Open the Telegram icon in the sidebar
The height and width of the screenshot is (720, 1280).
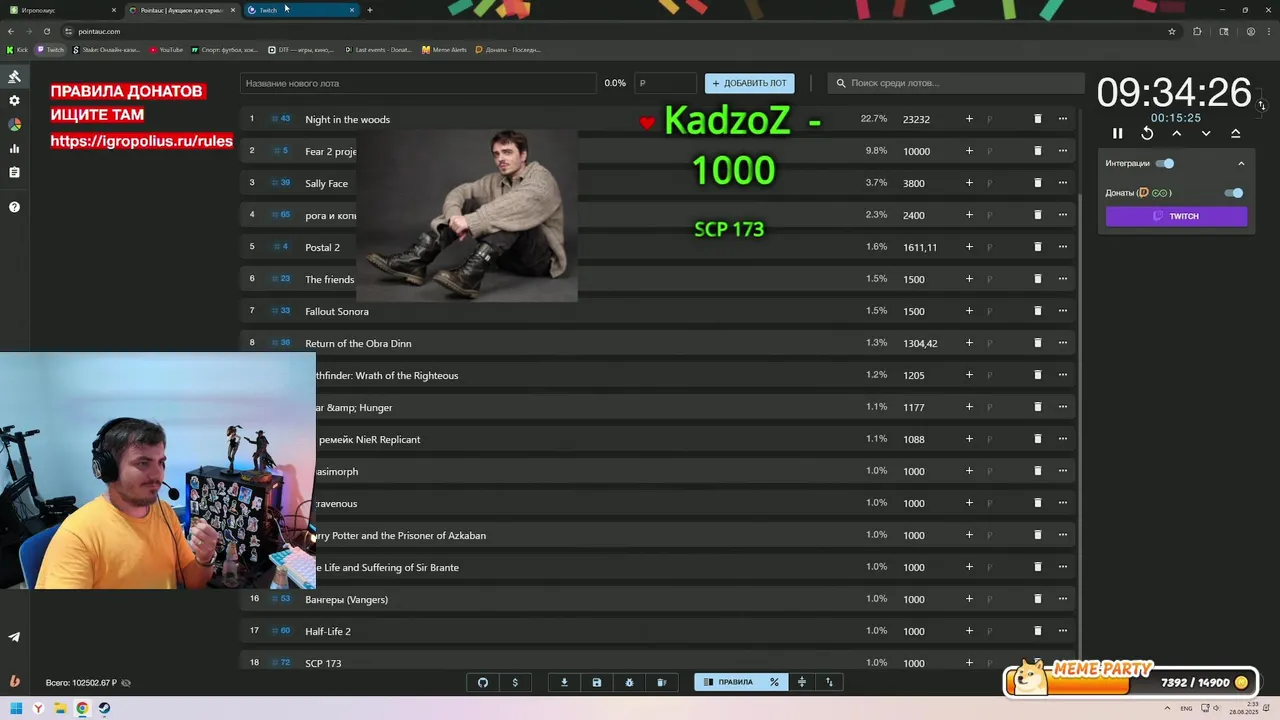(14, 637)
